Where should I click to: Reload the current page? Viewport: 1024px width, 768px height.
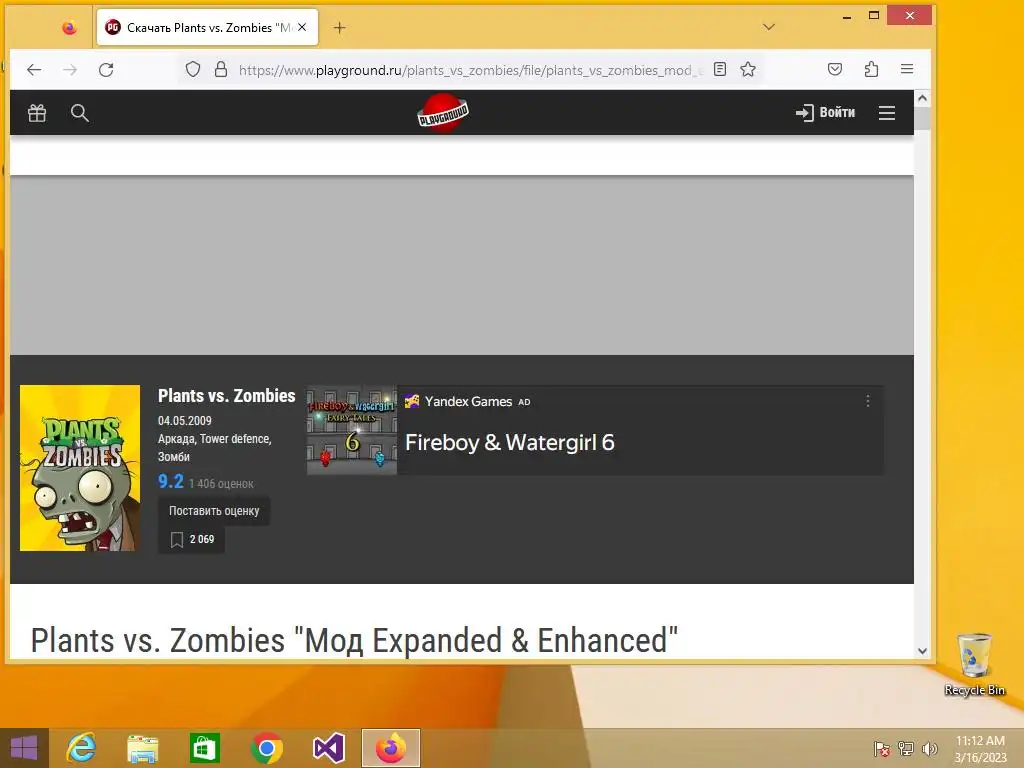pos(106,70)
